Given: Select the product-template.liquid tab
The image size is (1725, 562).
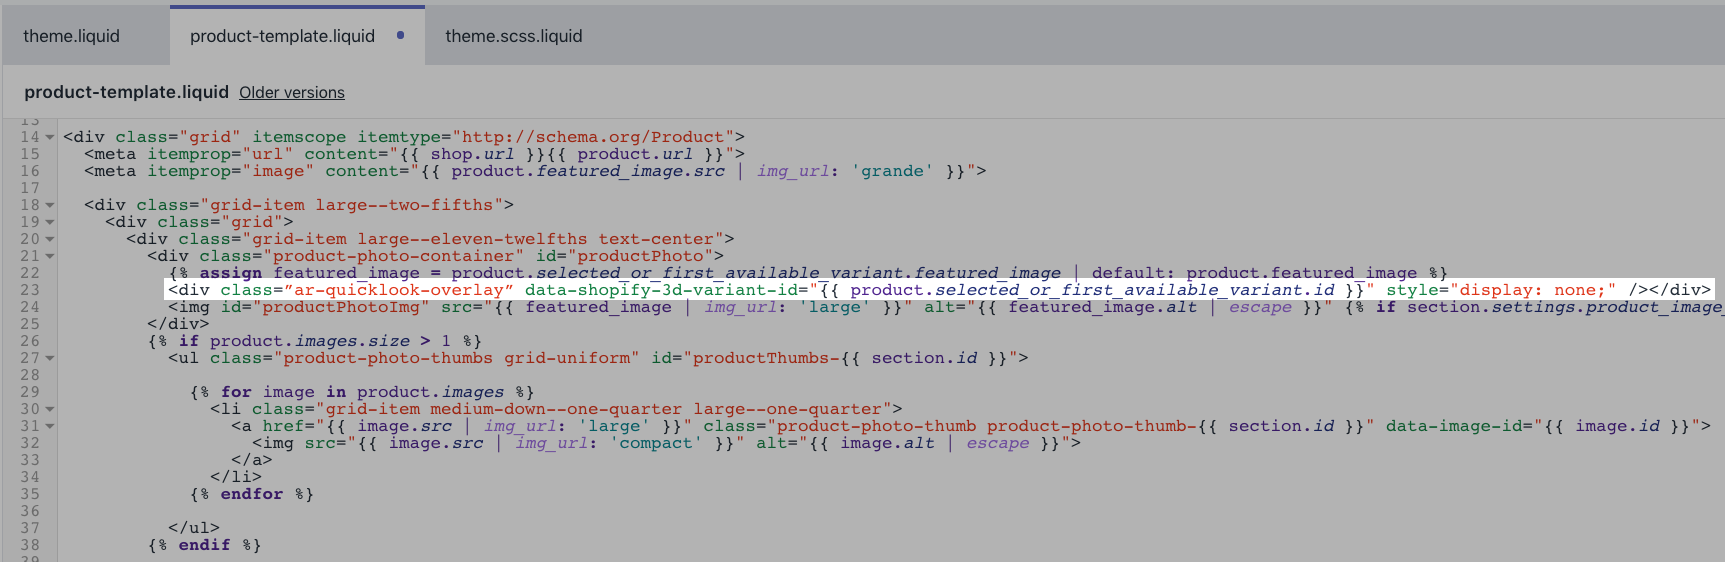Looking at the screenshot, I should coord(282,36).
